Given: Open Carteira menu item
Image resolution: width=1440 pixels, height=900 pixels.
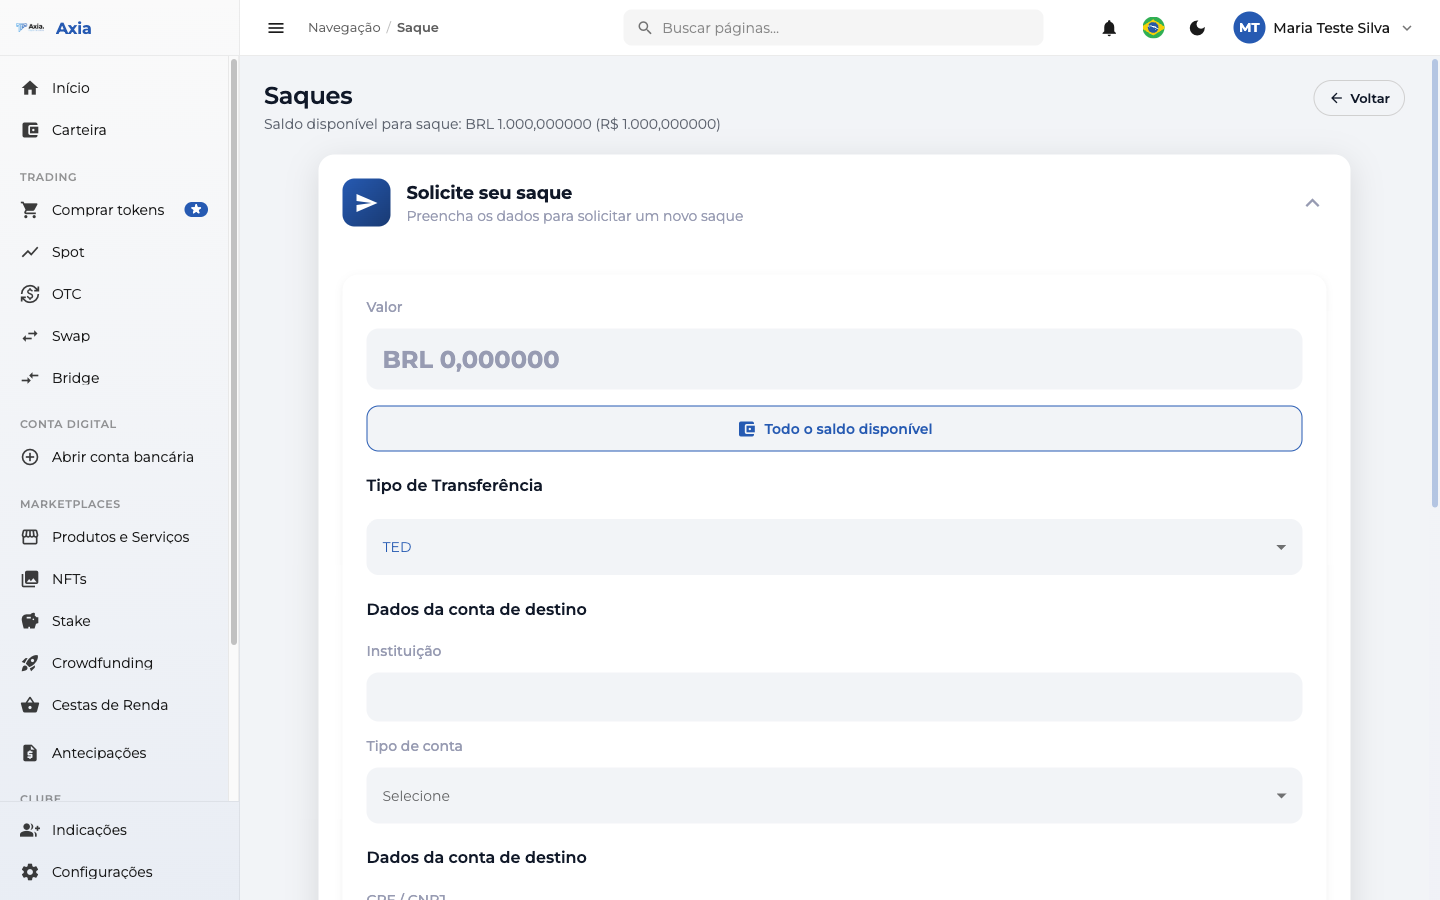Looking at the screenshot, I should 114,130.
